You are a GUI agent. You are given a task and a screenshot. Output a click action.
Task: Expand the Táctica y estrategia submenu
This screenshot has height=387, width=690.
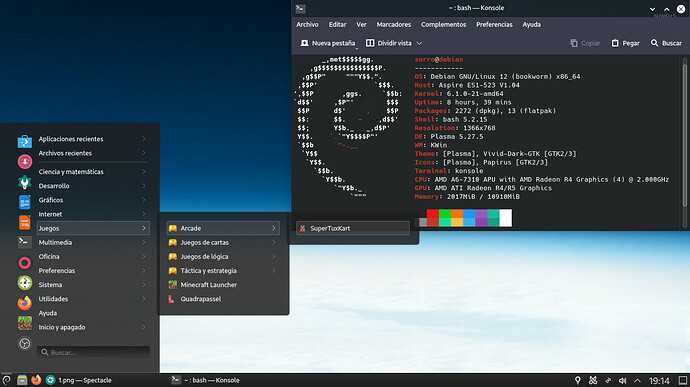224,271
